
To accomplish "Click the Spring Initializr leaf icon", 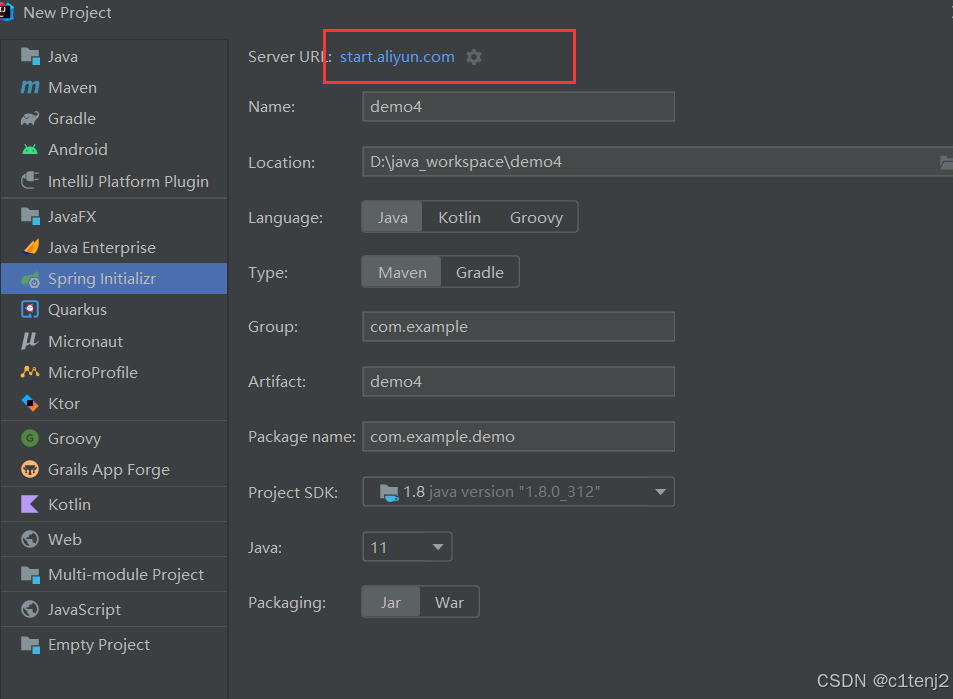I will coord(30,279).
